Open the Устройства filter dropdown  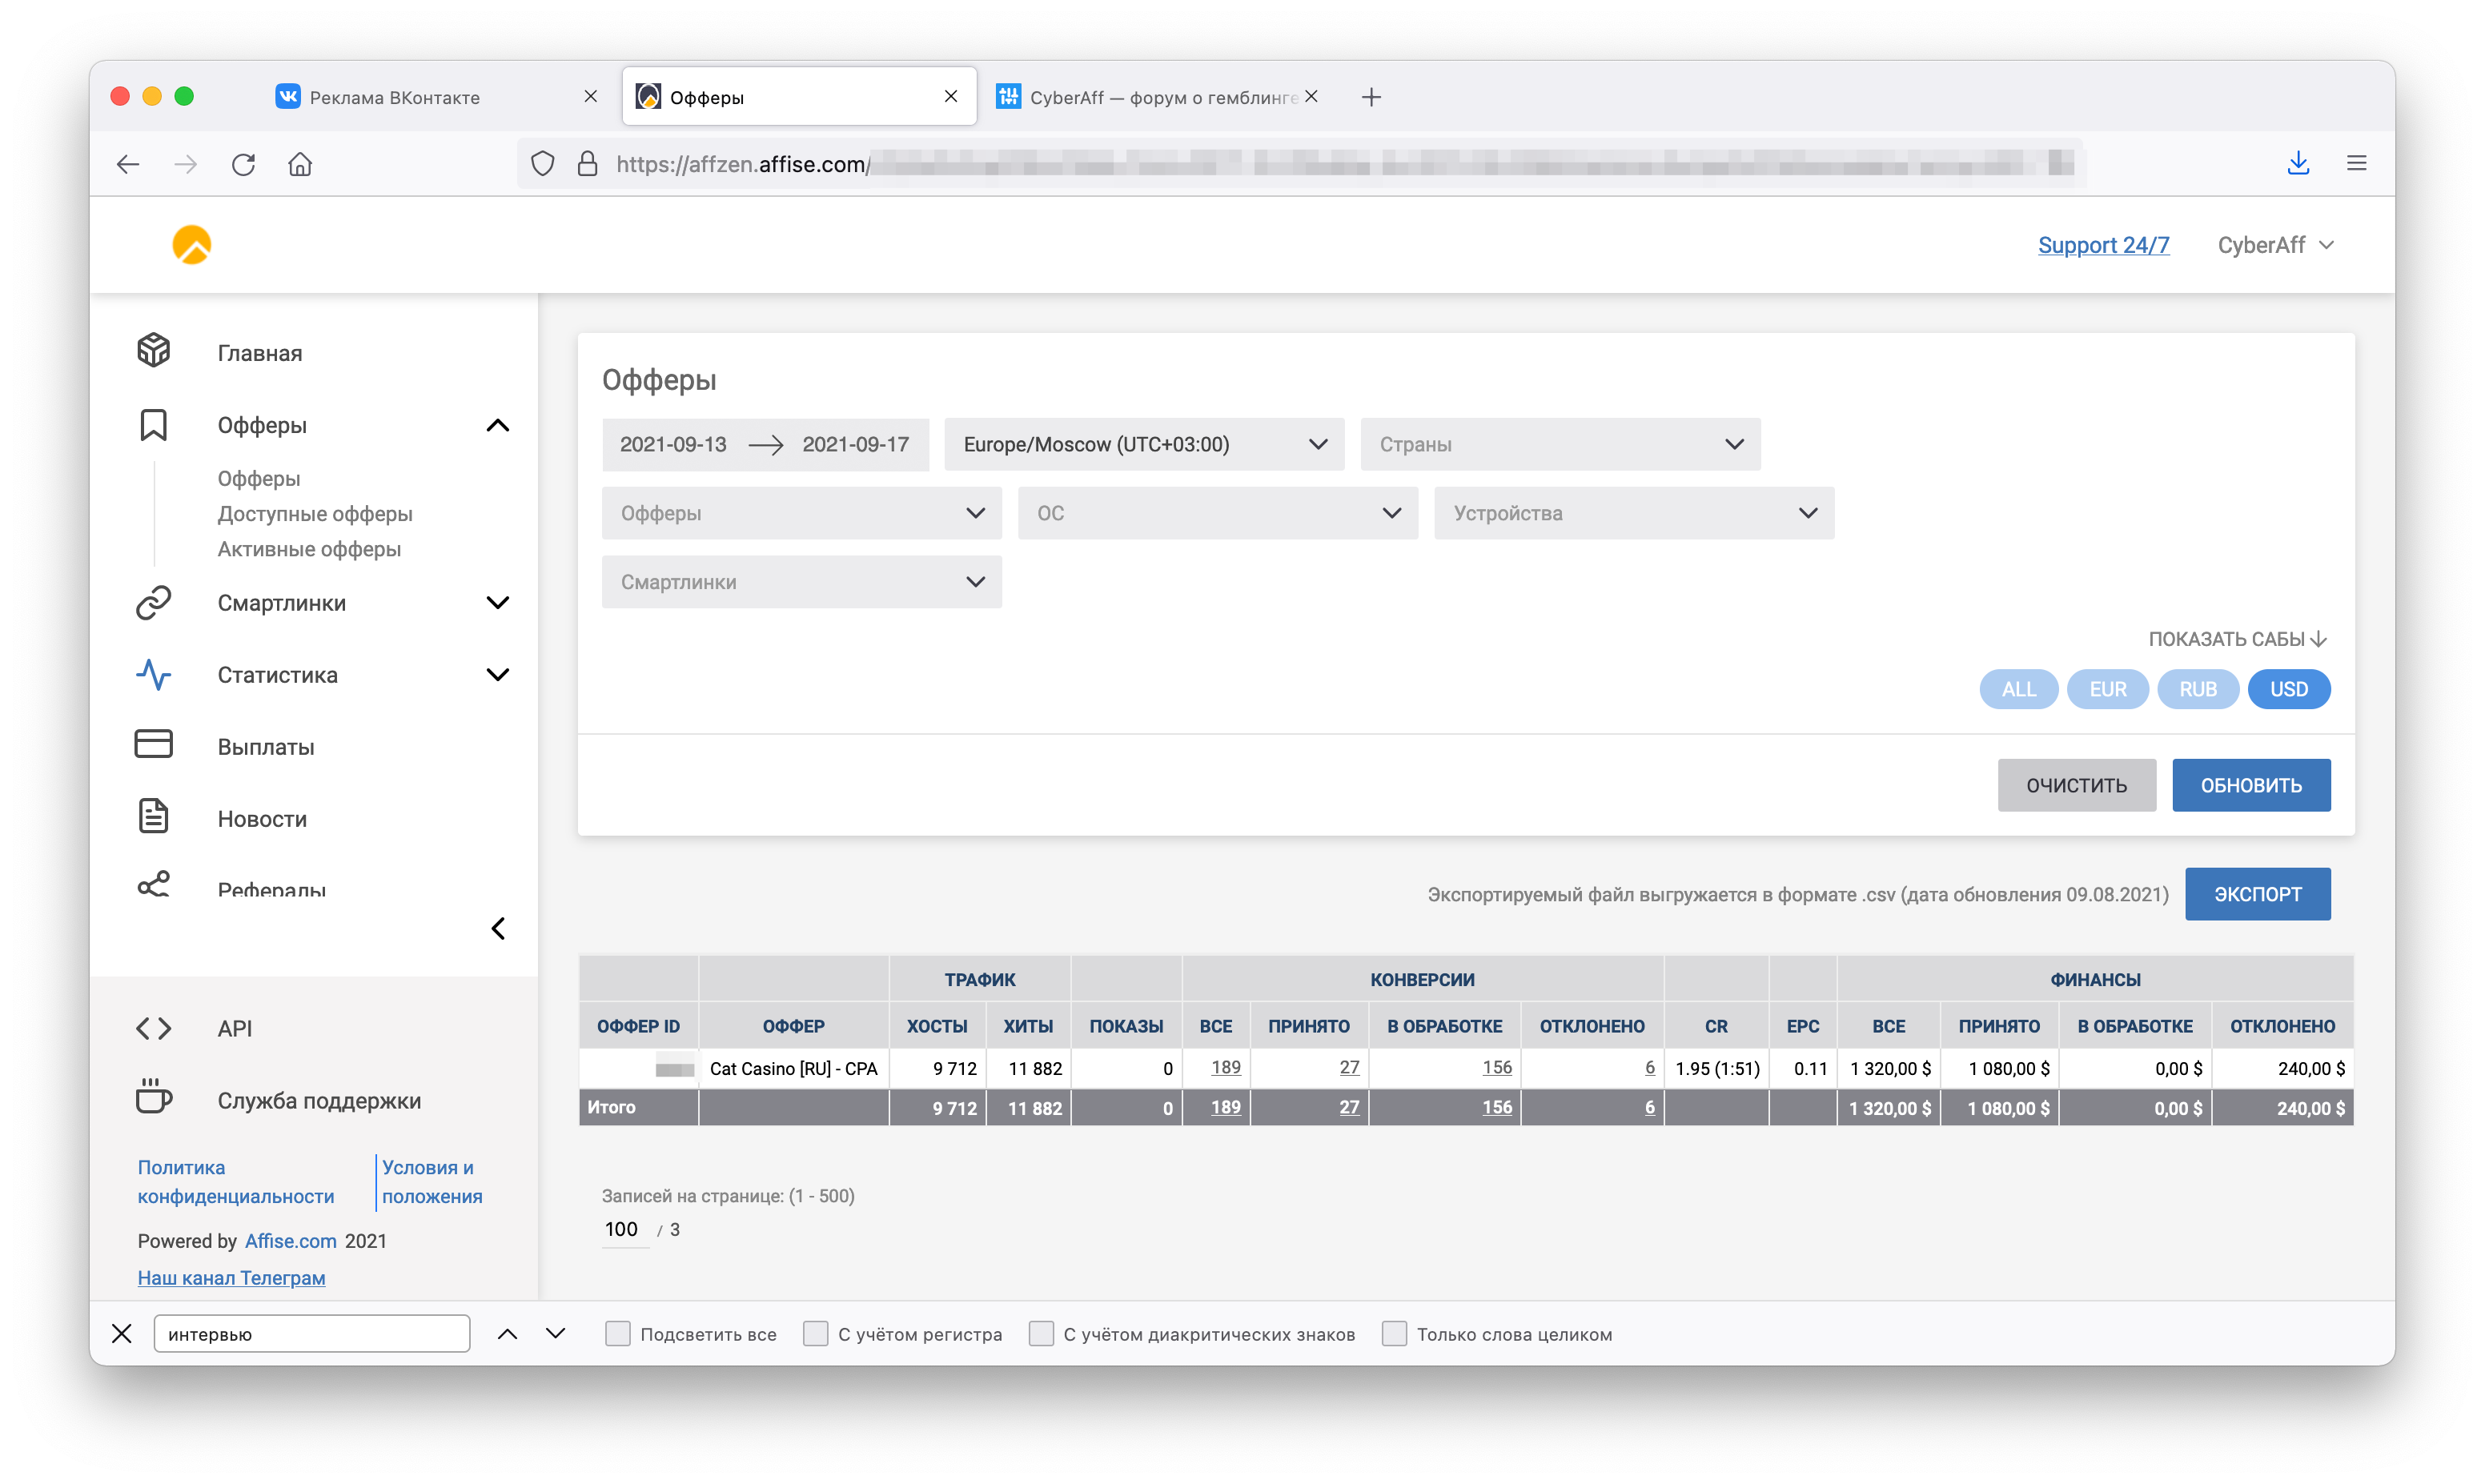[1633, 513]
